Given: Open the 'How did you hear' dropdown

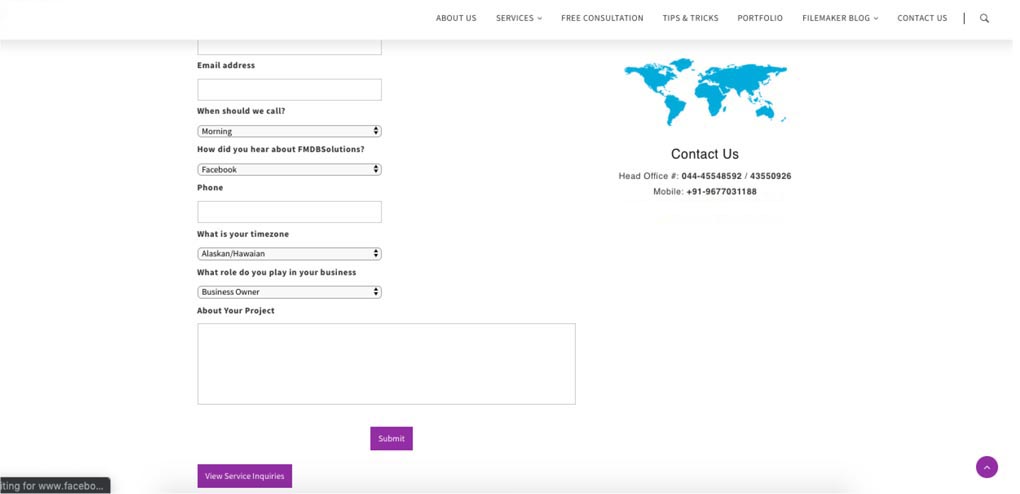Looking at the screenshot, I should pos(289,169).
